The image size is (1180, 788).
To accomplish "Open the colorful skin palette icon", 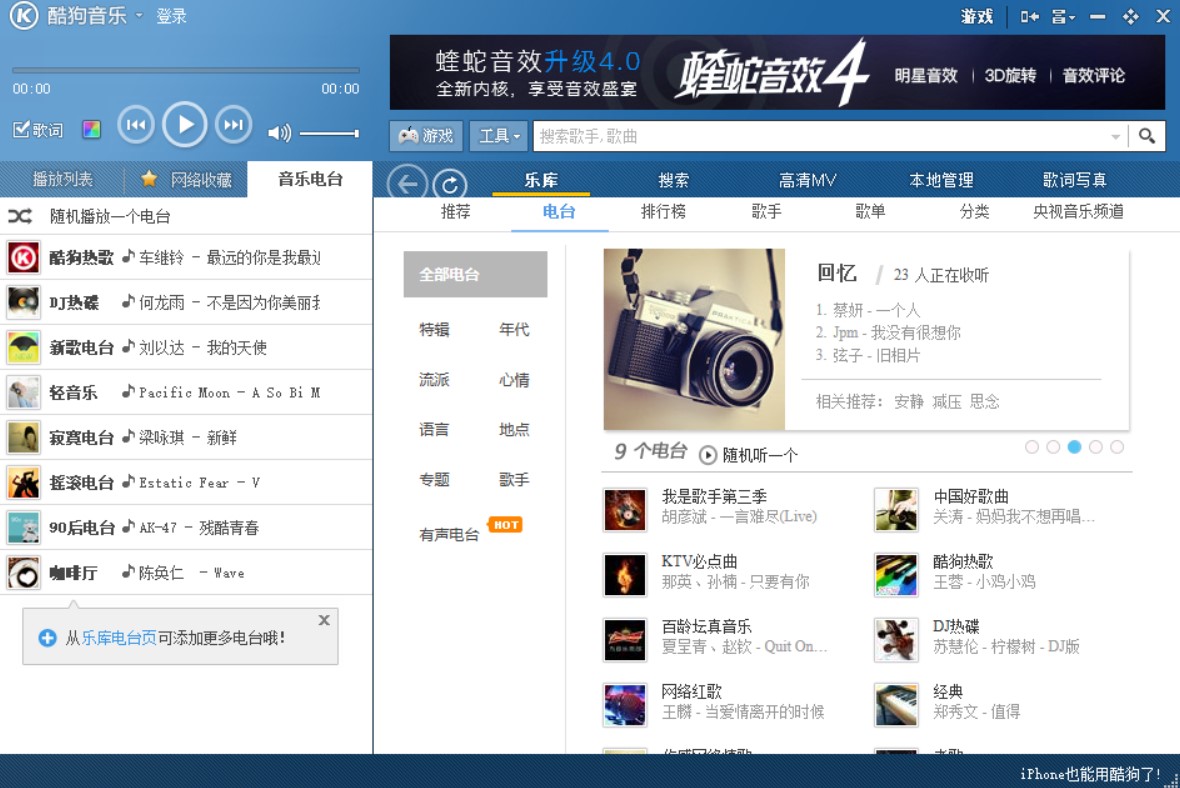I will pyautogui.click(x=91, y=129).
